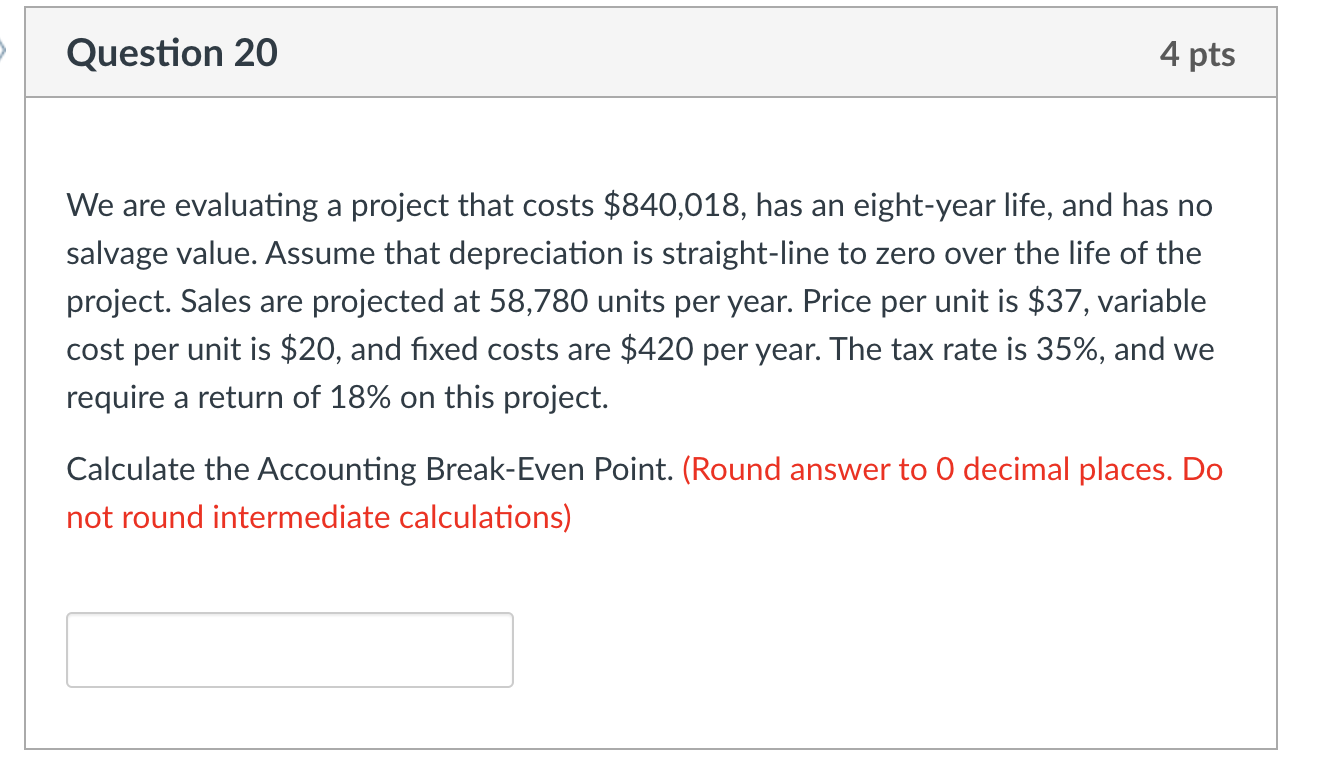Select the line about 58,780 units per year
Screen dimensions: 1330x770
pyautogui.click(x=600, y=300)
